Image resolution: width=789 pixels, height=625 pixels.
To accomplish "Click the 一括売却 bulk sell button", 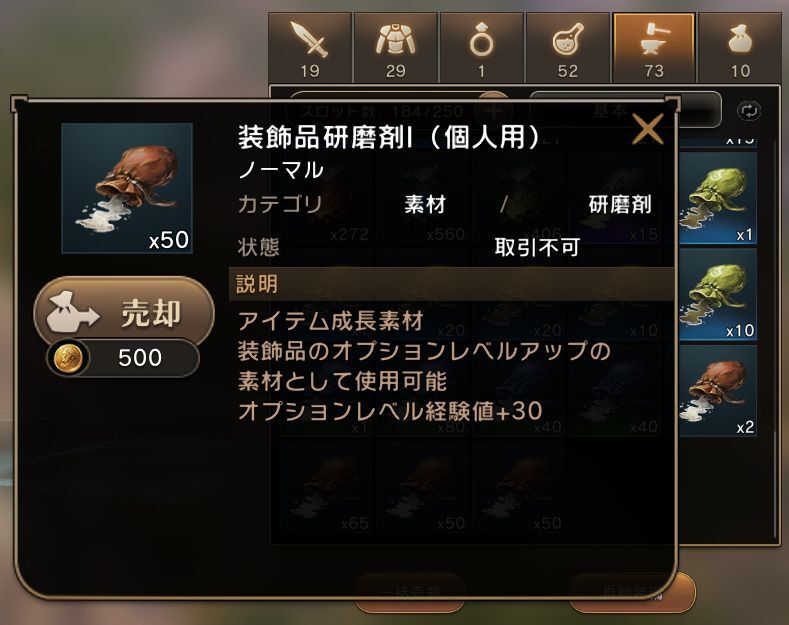I will (x=410, y=592).
